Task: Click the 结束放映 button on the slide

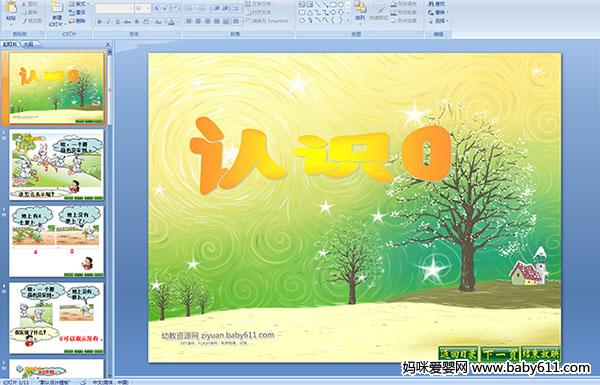Action: (541, 354)
